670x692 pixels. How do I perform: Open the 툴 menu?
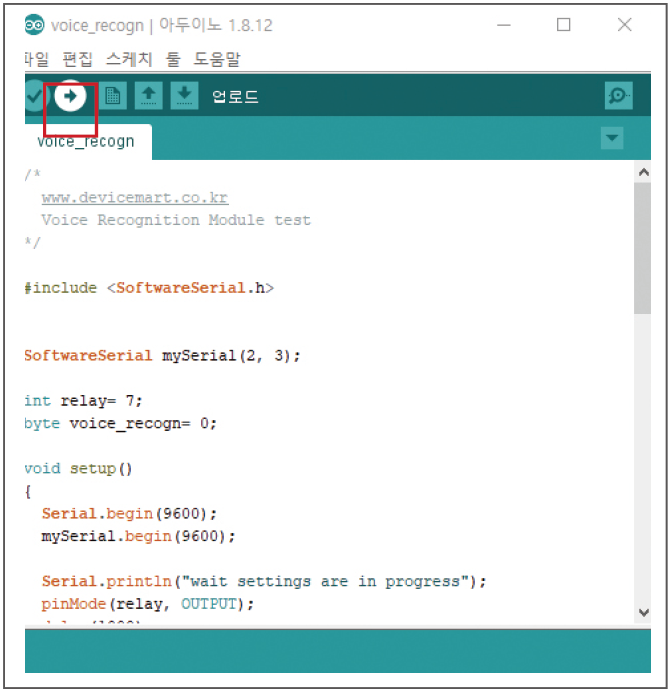click(x=173, y=59)
